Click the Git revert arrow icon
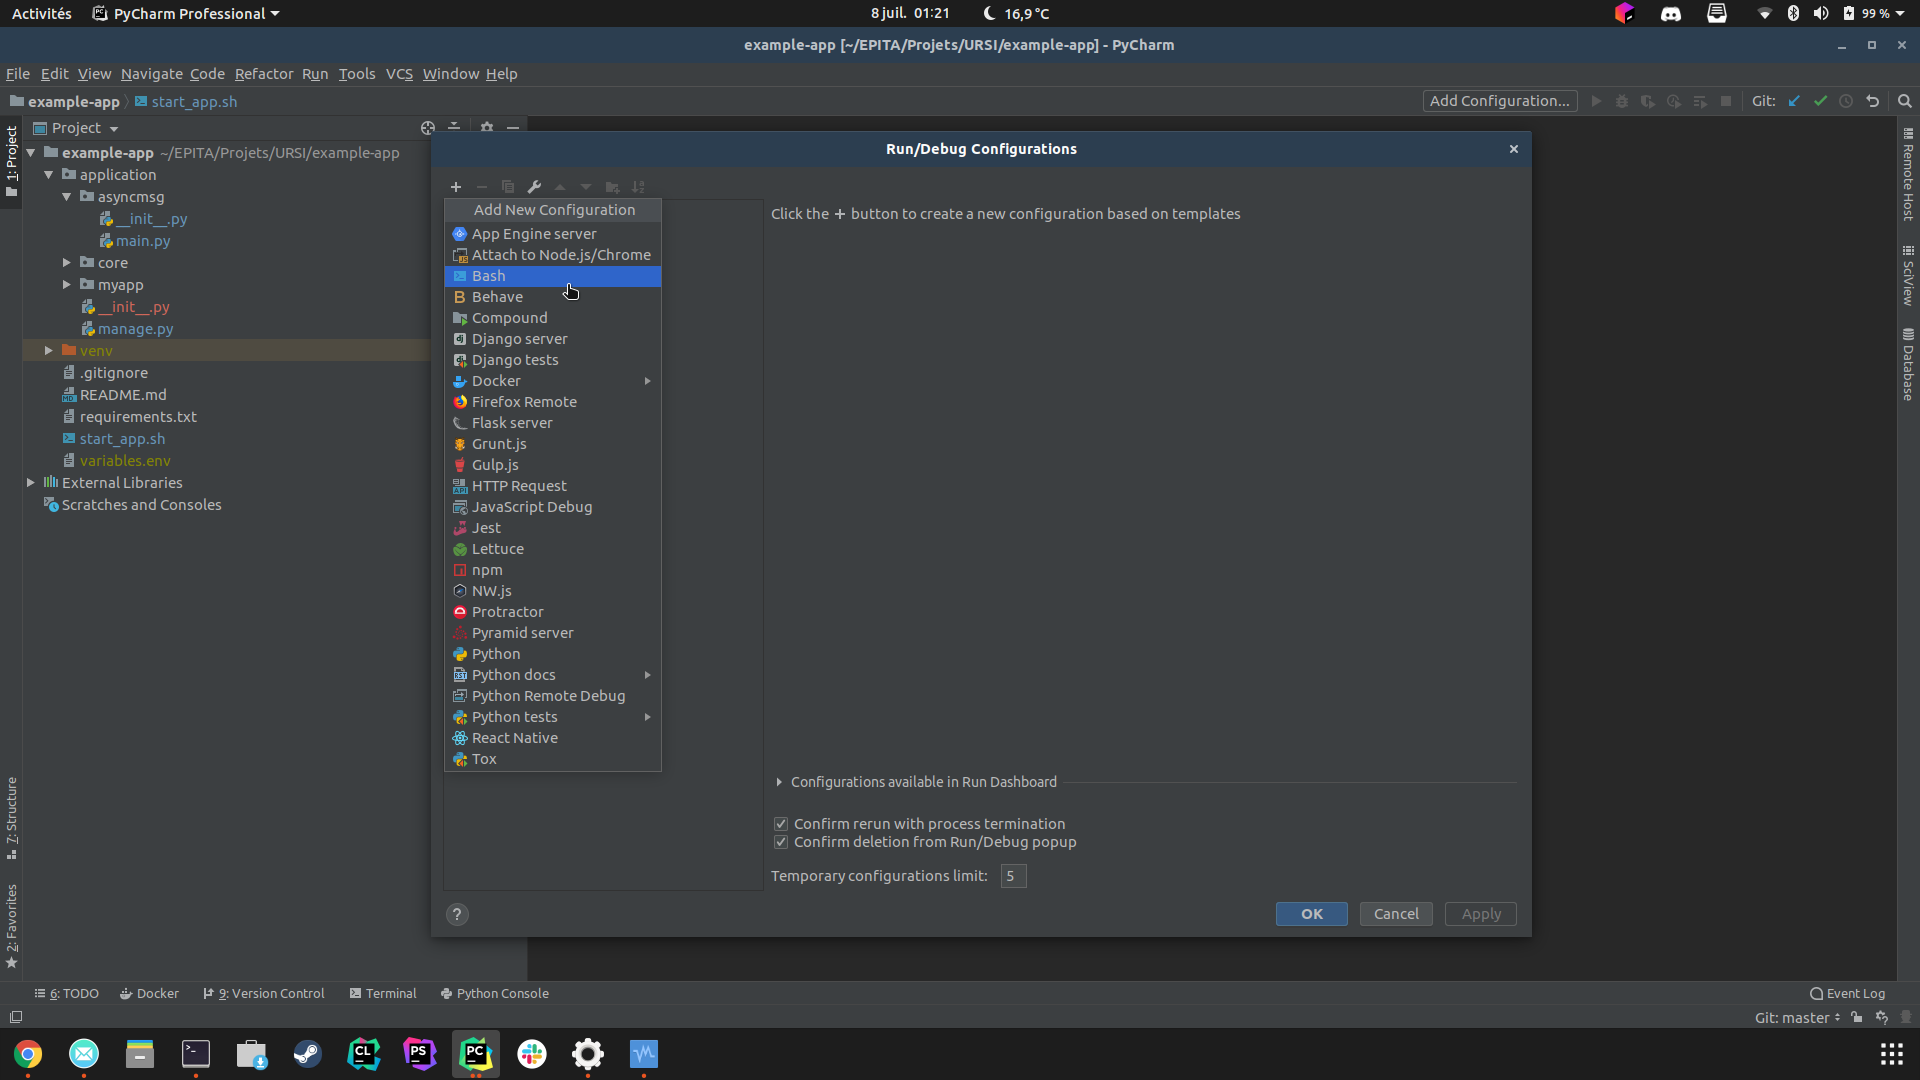 (1873, 101)
